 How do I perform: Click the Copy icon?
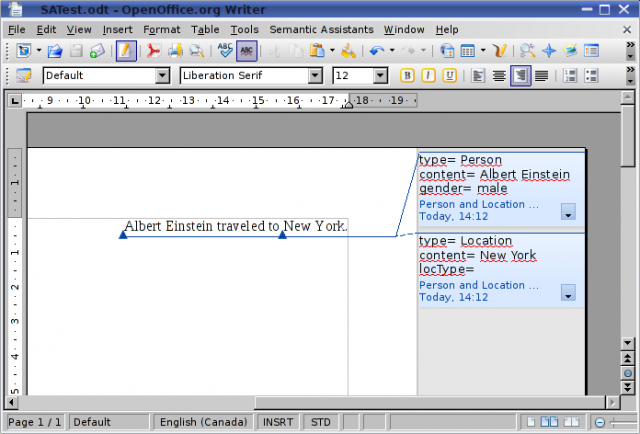tap(296, 51)
